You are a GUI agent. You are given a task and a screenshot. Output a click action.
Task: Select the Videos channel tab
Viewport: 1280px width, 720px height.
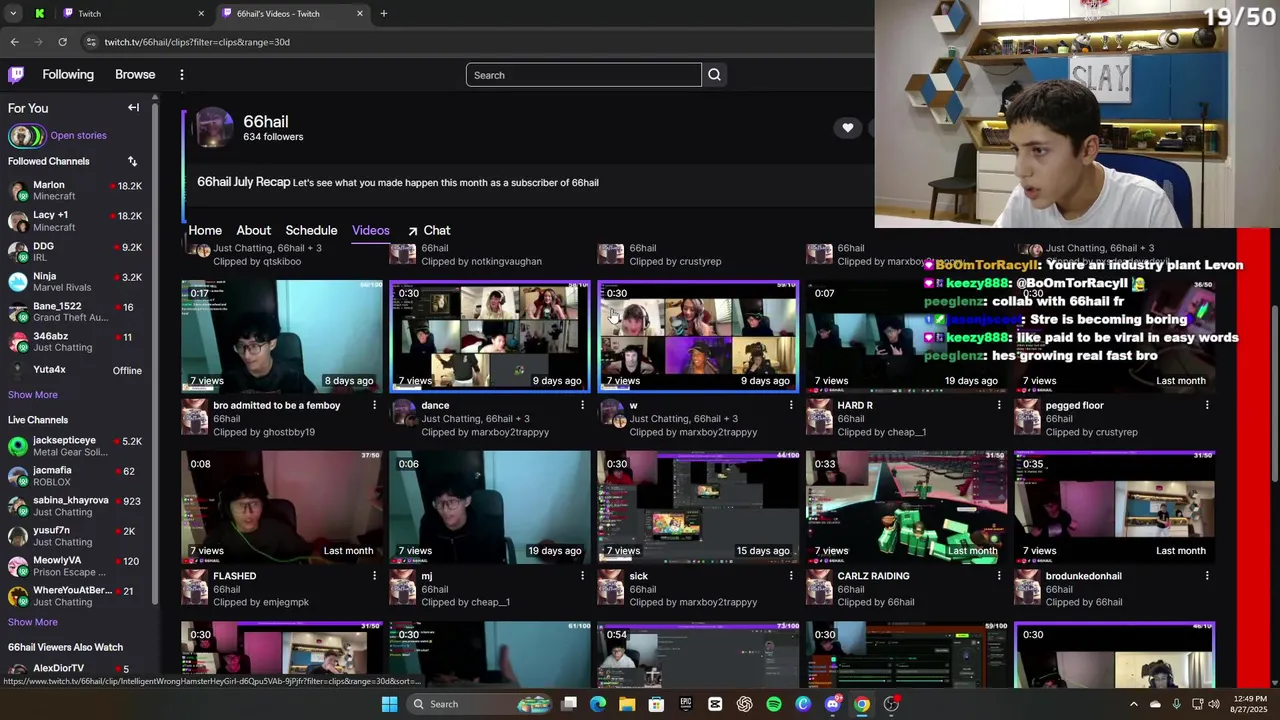point(370,230)
